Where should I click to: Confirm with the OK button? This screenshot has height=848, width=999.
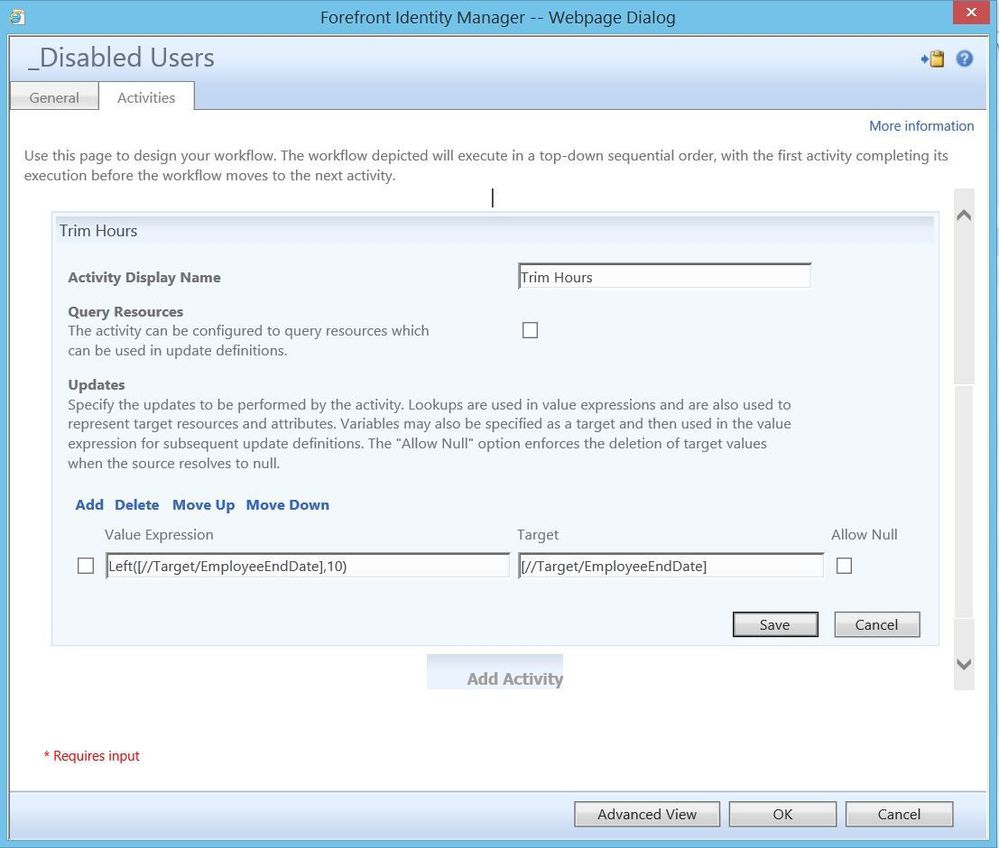pos(782,814)
